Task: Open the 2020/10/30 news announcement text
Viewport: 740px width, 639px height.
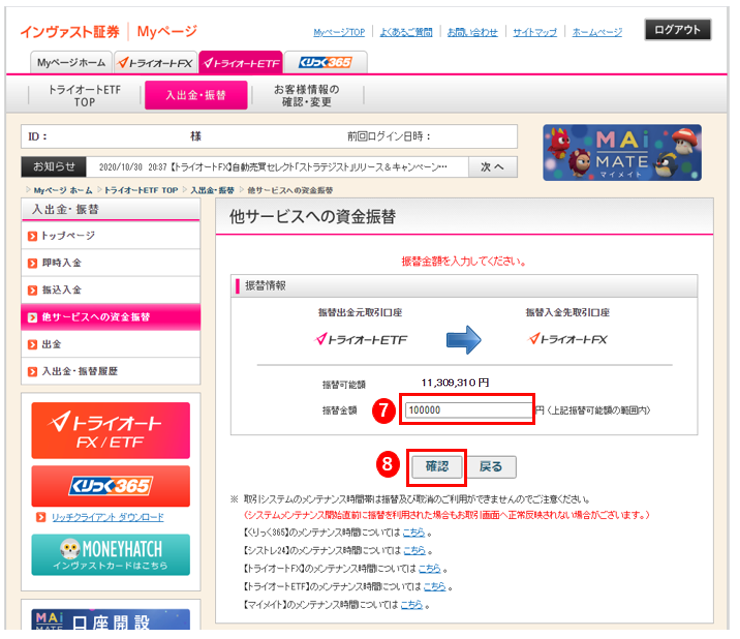Action: point(273,167)
